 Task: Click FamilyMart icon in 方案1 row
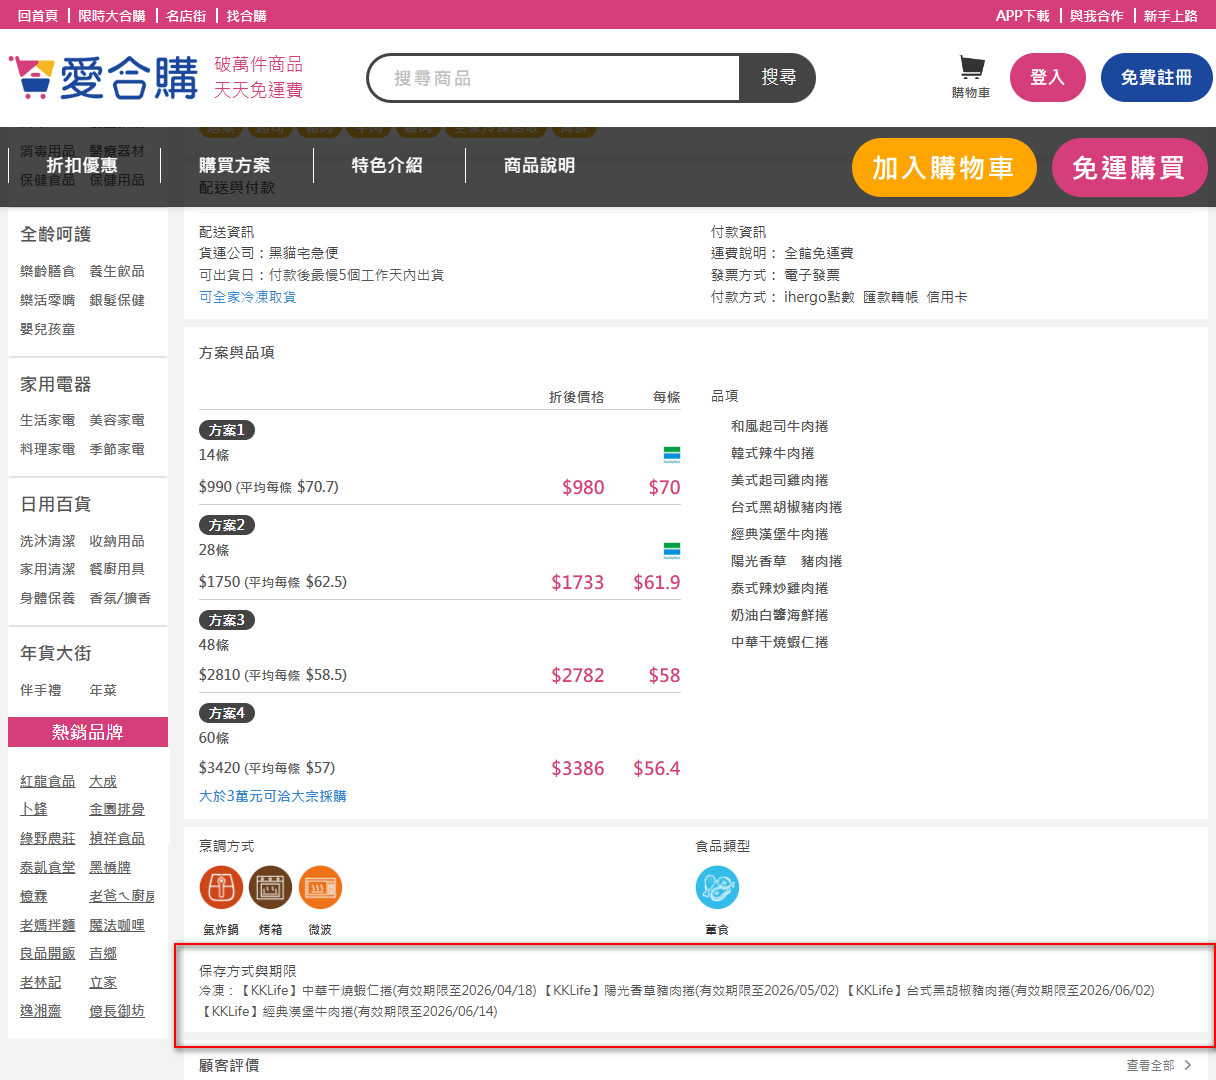[x=672, y=455]
